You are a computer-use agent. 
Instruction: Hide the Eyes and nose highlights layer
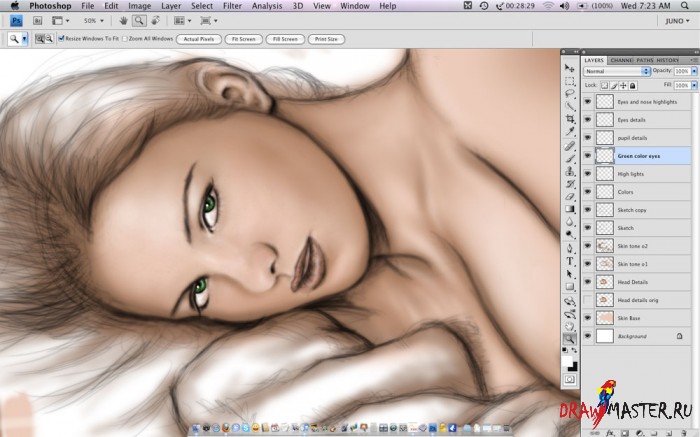(588, 102)
